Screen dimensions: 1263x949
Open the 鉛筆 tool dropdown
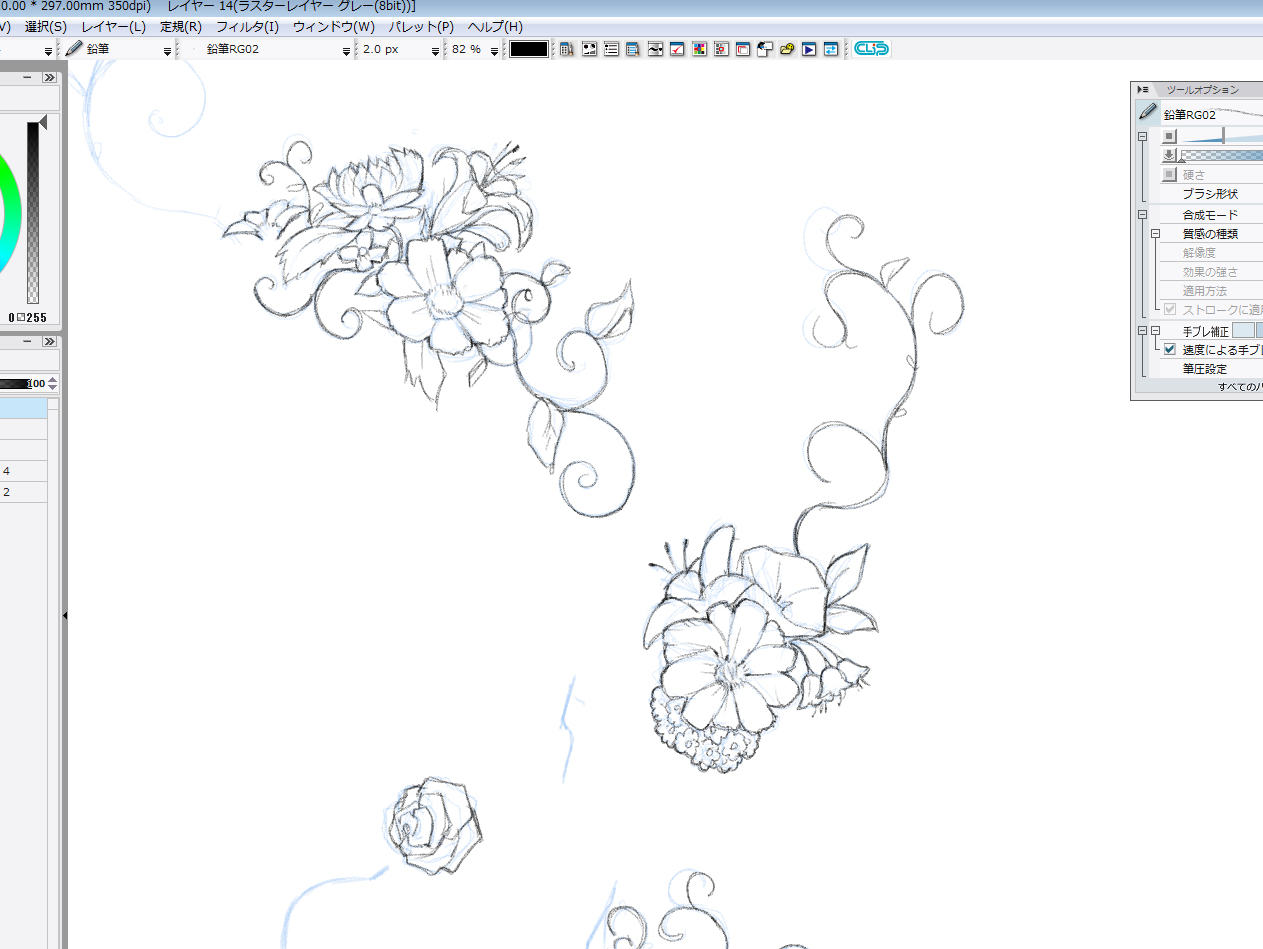point(167,50)
